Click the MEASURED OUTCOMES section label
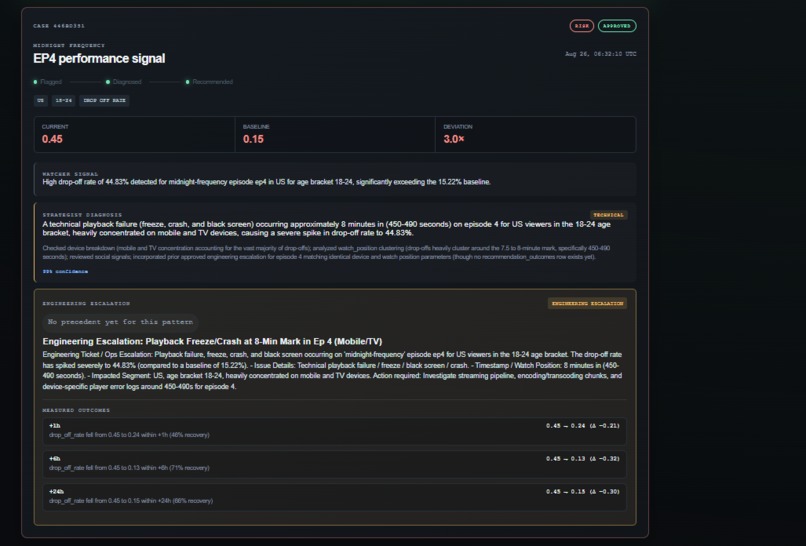Viewport: 806px width, 546px height. [x=76, y=410]
